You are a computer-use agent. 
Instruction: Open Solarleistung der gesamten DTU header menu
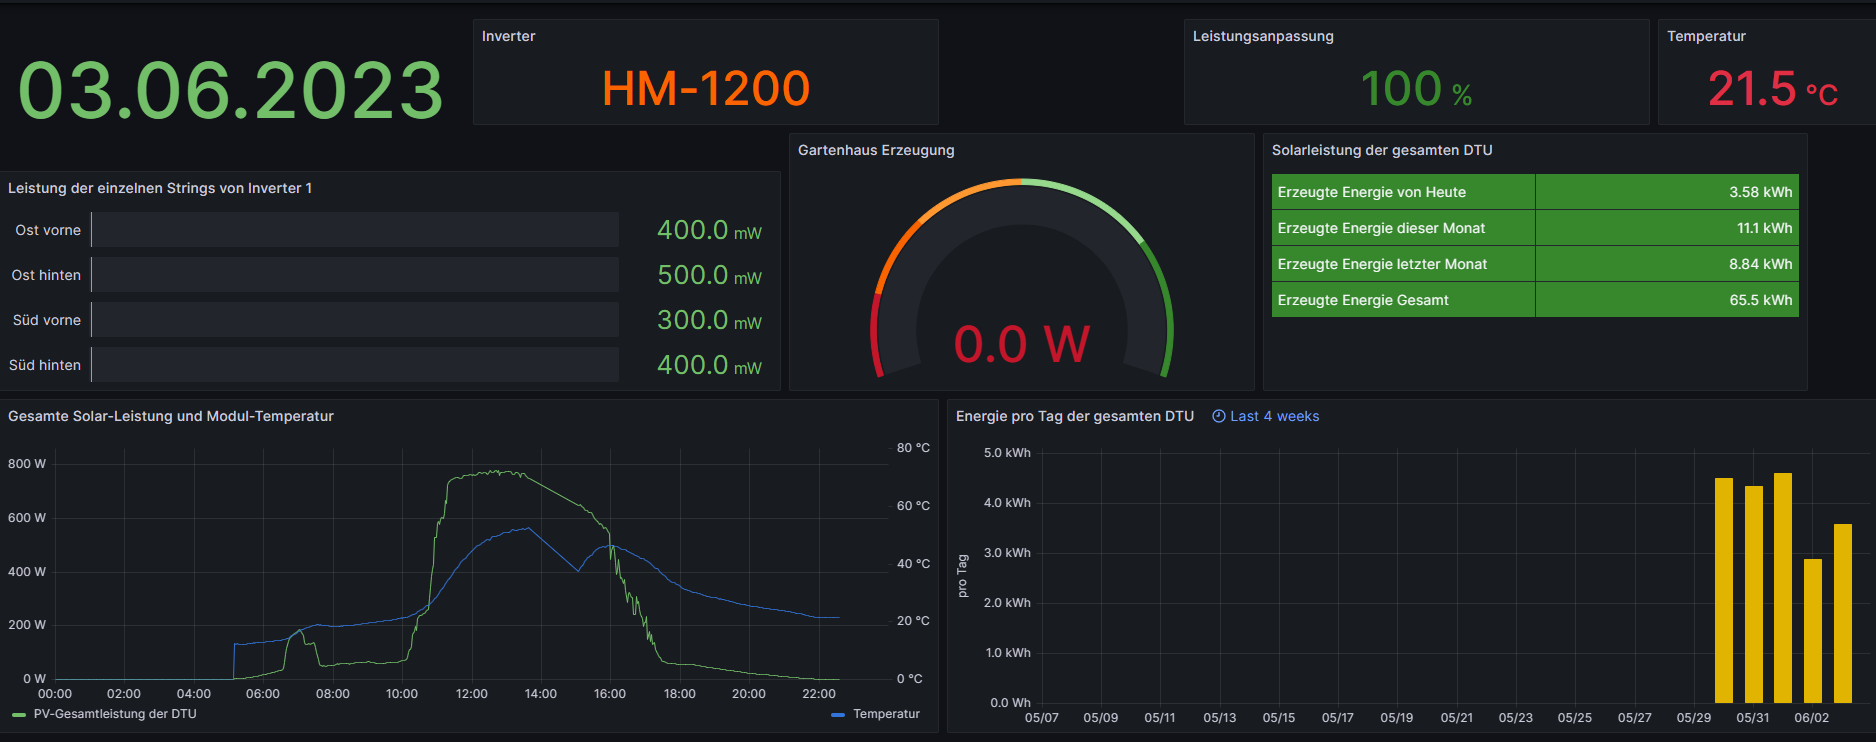1381,150
